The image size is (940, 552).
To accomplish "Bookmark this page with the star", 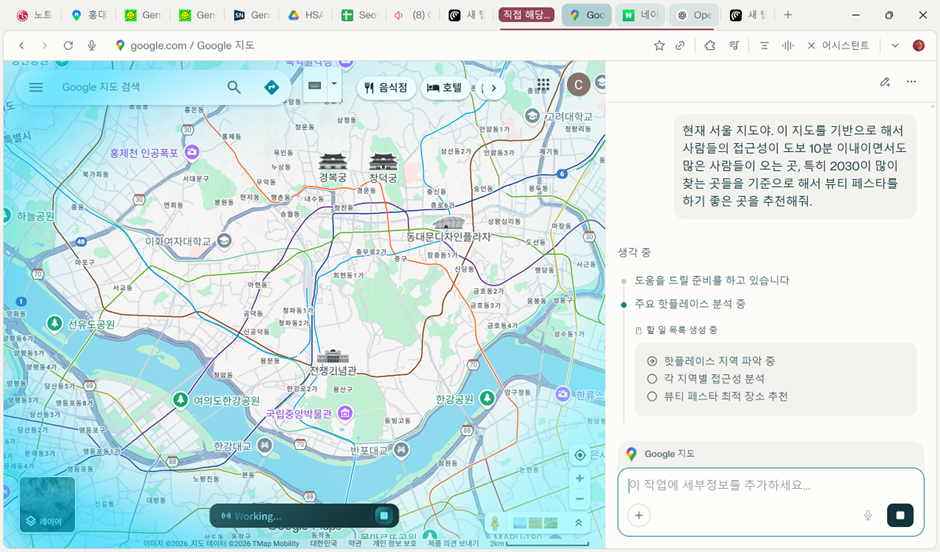I will click(x=659, y=46).
